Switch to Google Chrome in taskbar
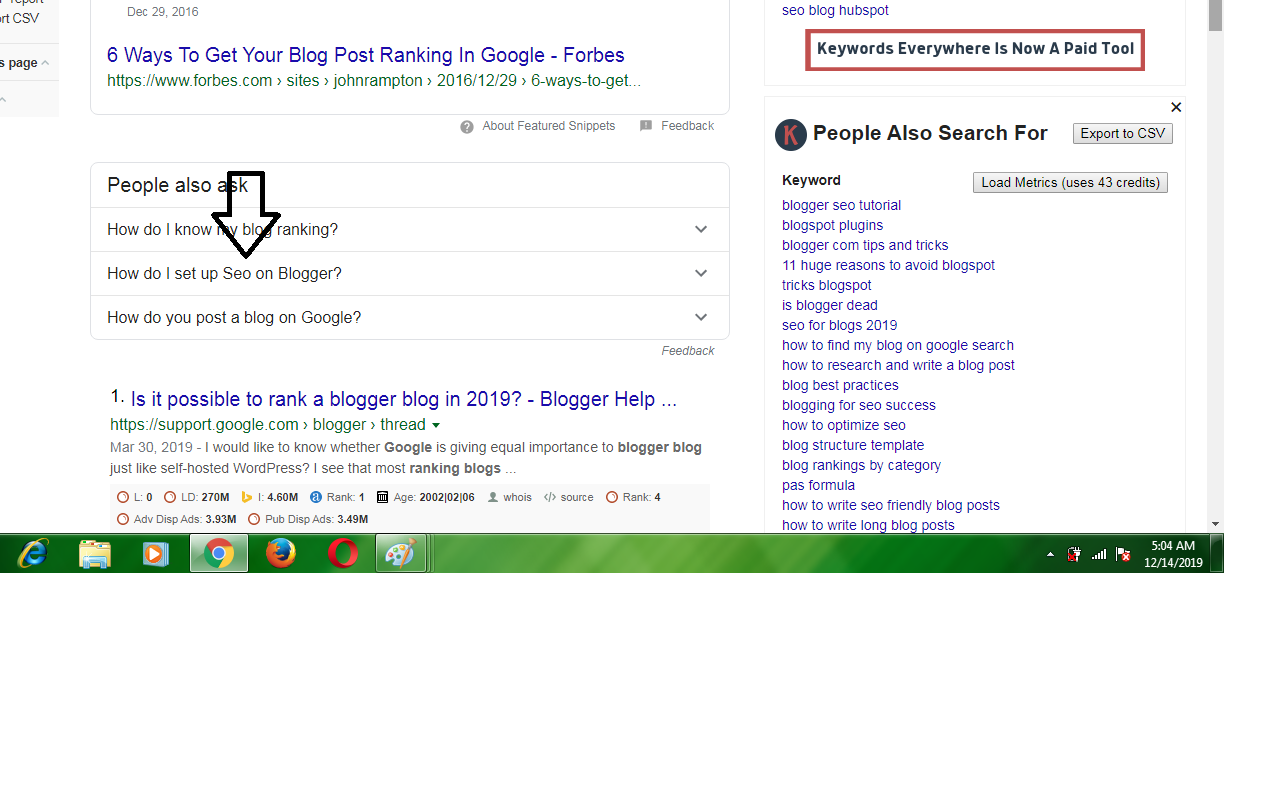Screen dimensions: 1280x800 click(x=219, y=553)
